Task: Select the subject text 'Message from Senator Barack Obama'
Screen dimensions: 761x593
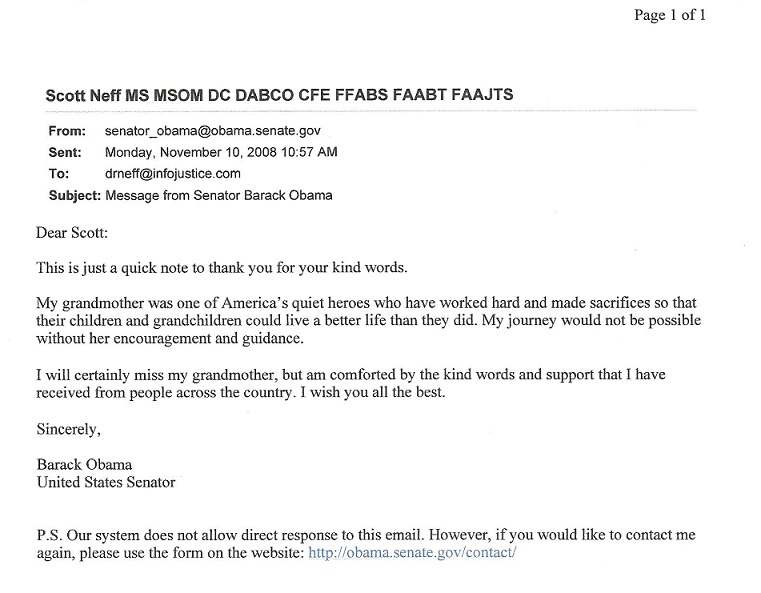Action: [219, 195]
